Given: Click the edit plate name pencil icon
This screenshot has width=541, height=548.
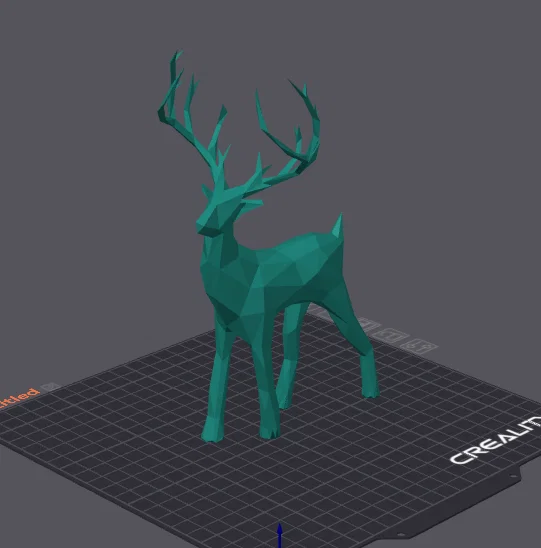Looking at the screenshot, I should (51, 387).
